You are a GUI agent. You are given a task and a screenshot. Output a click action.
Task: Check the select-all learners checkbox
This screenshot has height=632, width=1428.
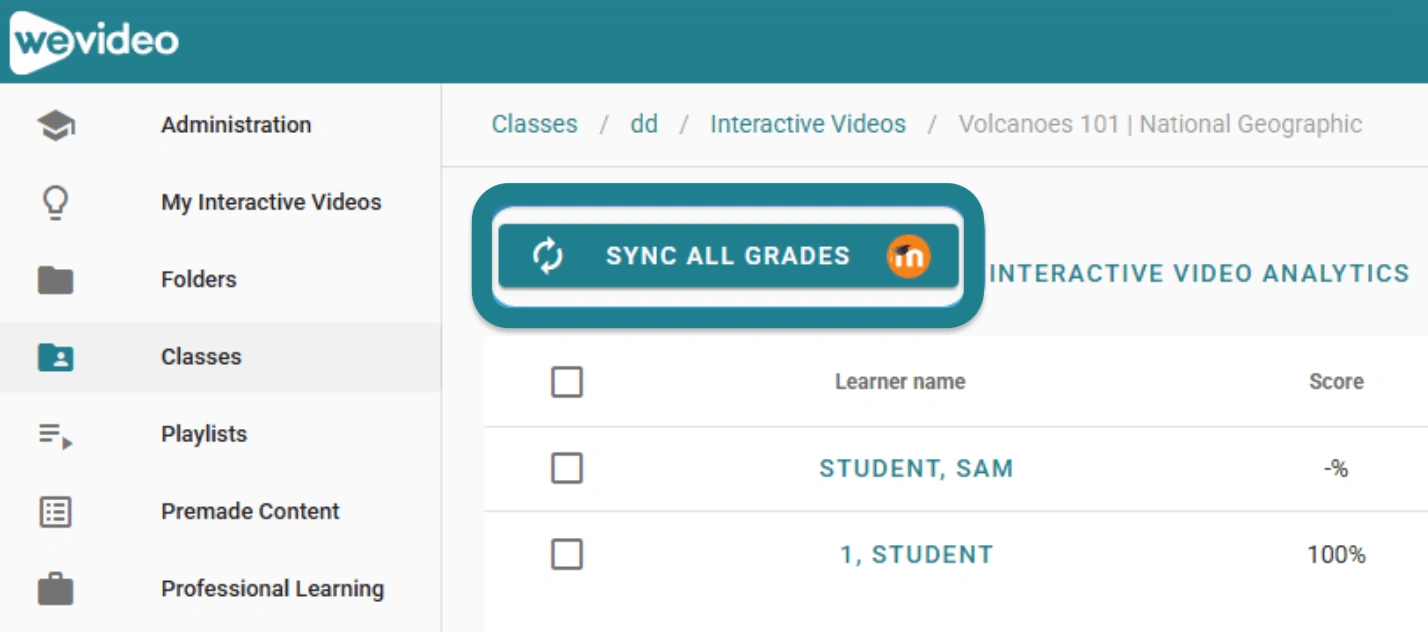[x=567, y=382]
